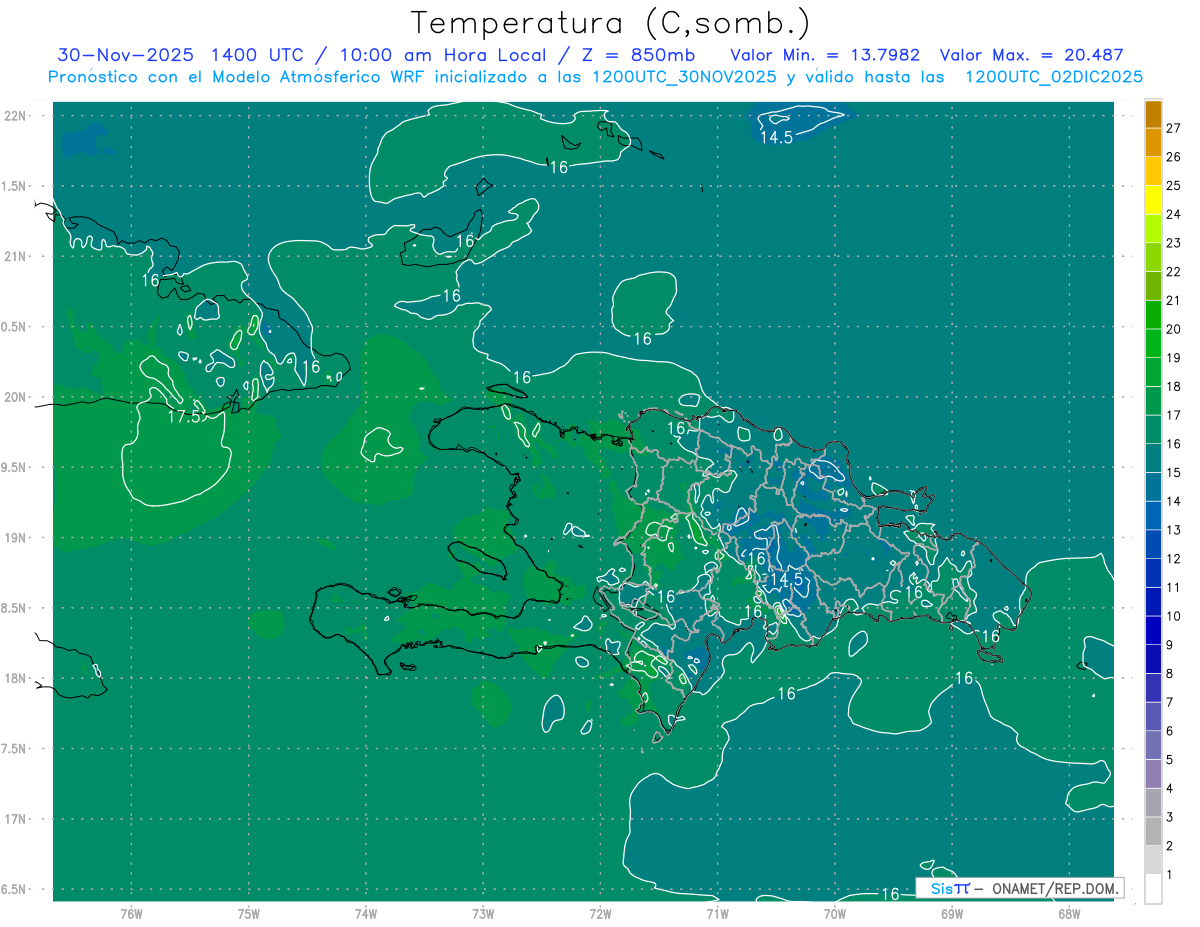Click the 68W longitude axis label
The width and height of the screenshot is (1200, 927).
point(1068,913)
